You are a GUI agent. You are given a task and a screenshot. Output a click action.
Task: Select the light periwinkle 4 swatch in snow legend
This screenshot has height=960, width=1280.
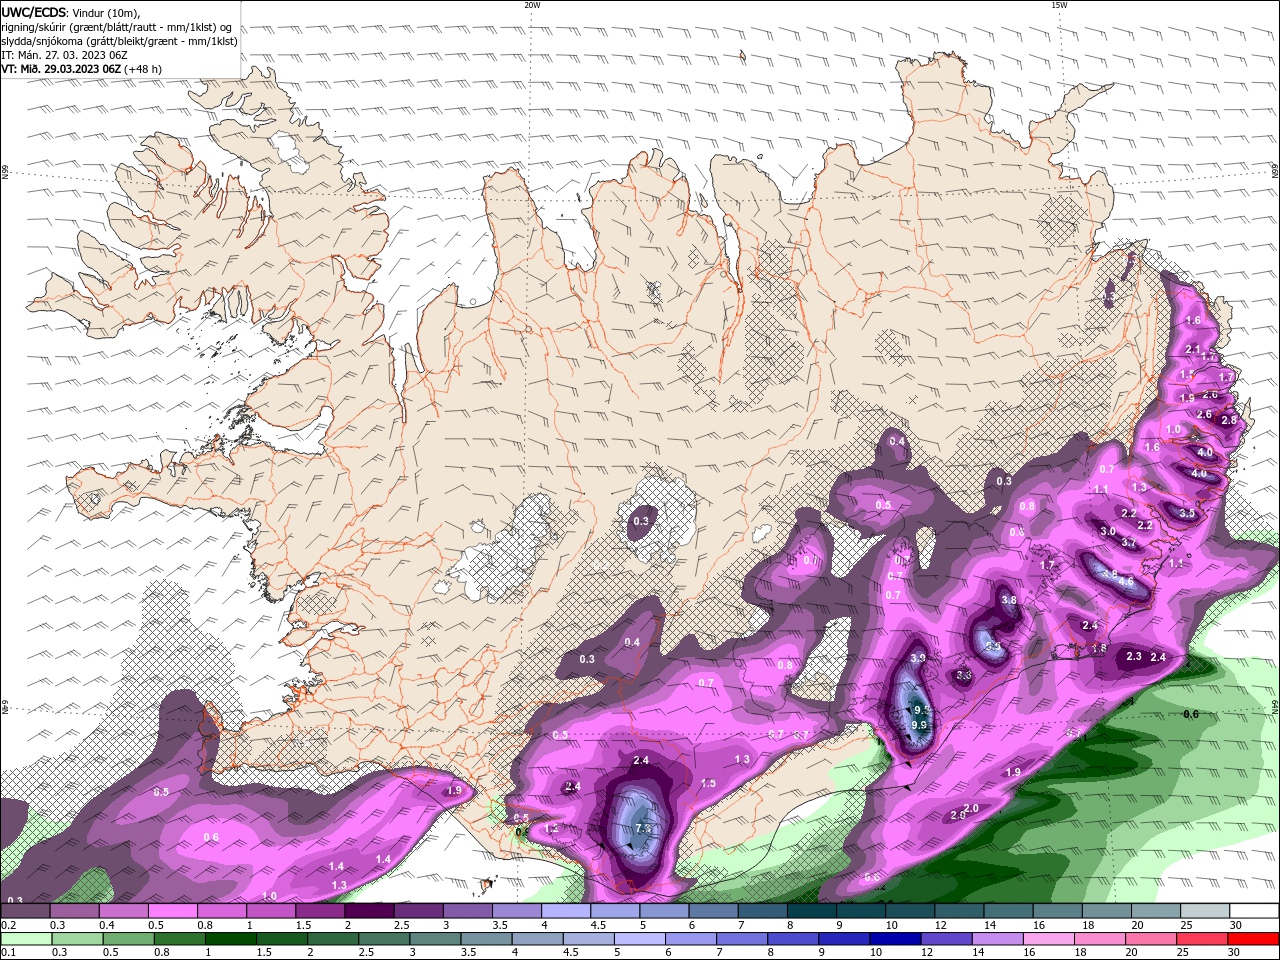pyautogui.click(x=565, y=911)
